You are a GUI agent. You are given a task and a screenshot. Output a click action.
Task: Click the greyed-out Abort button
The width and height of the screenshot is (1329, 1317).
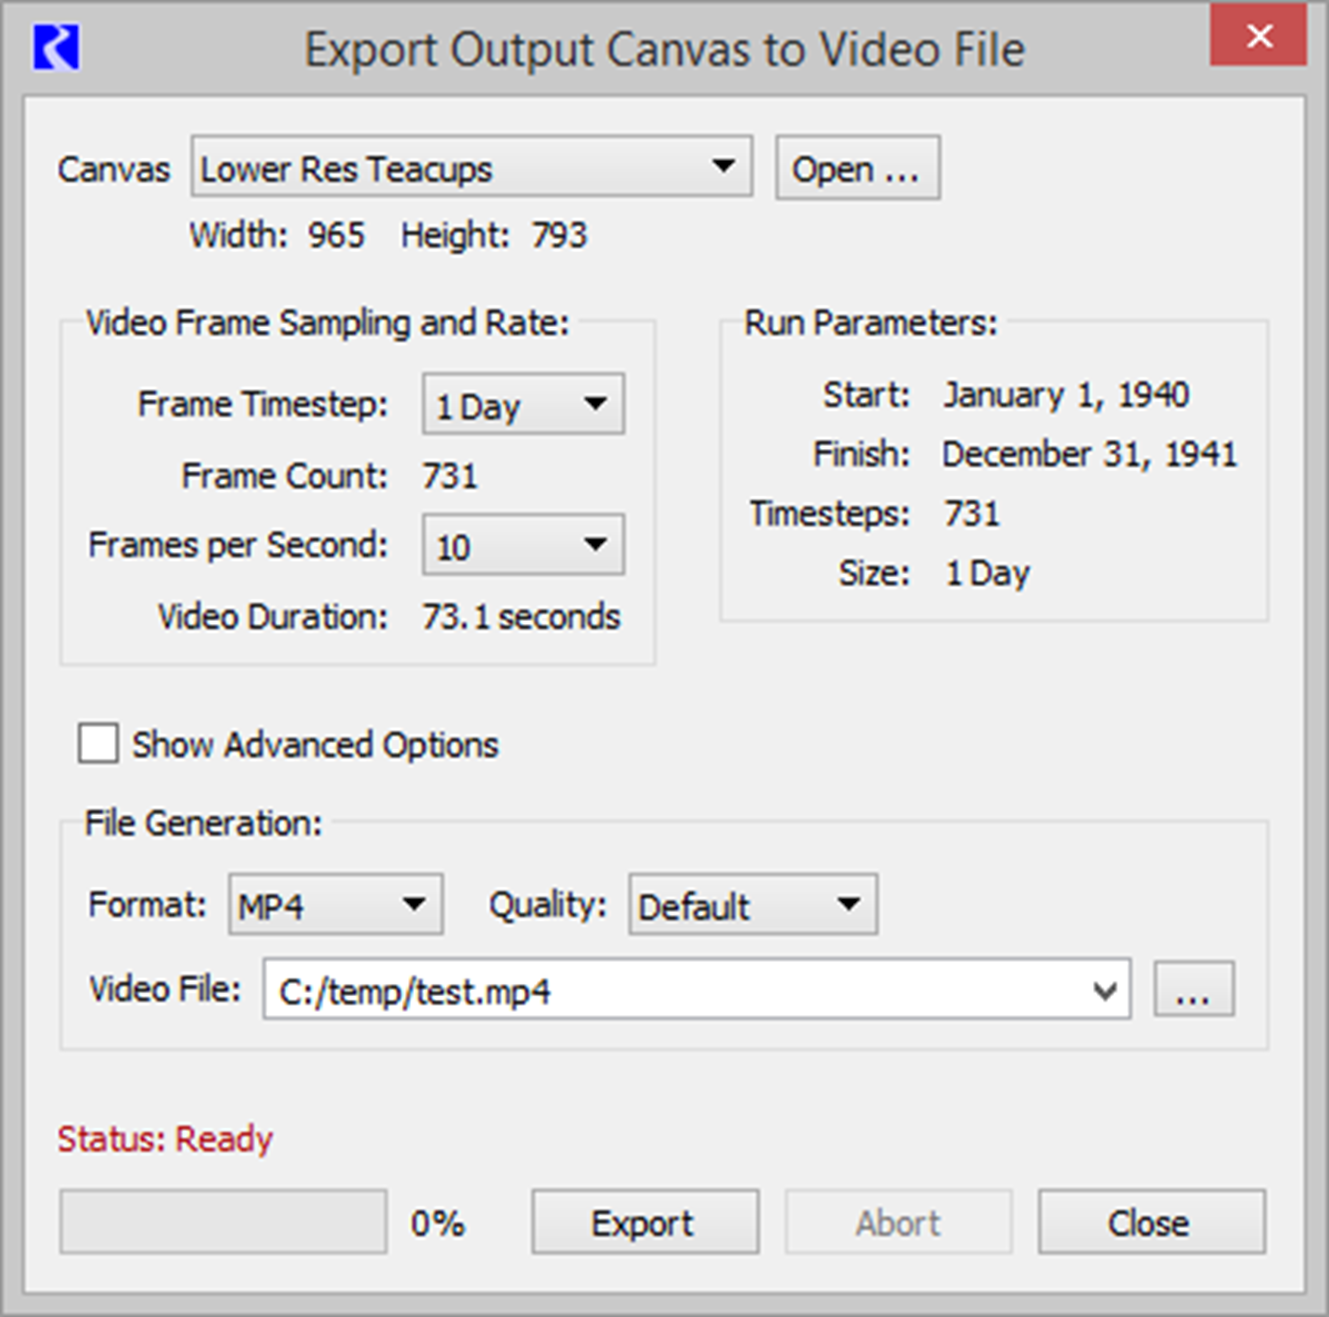898,1222
